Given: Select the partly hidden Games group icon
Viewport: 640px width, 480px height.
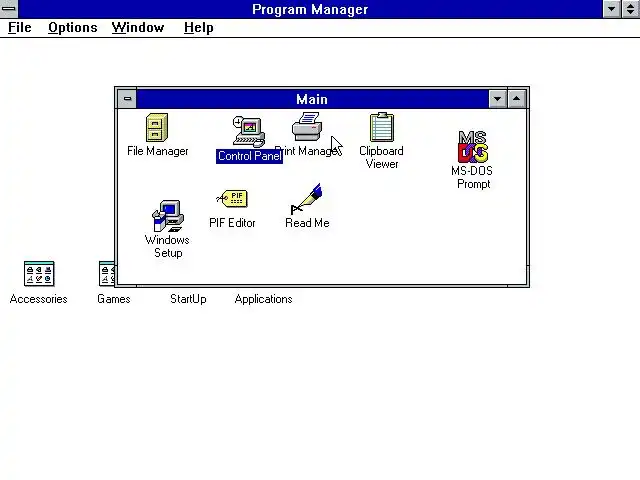Looking at the screenshot, I should (107, 273).
